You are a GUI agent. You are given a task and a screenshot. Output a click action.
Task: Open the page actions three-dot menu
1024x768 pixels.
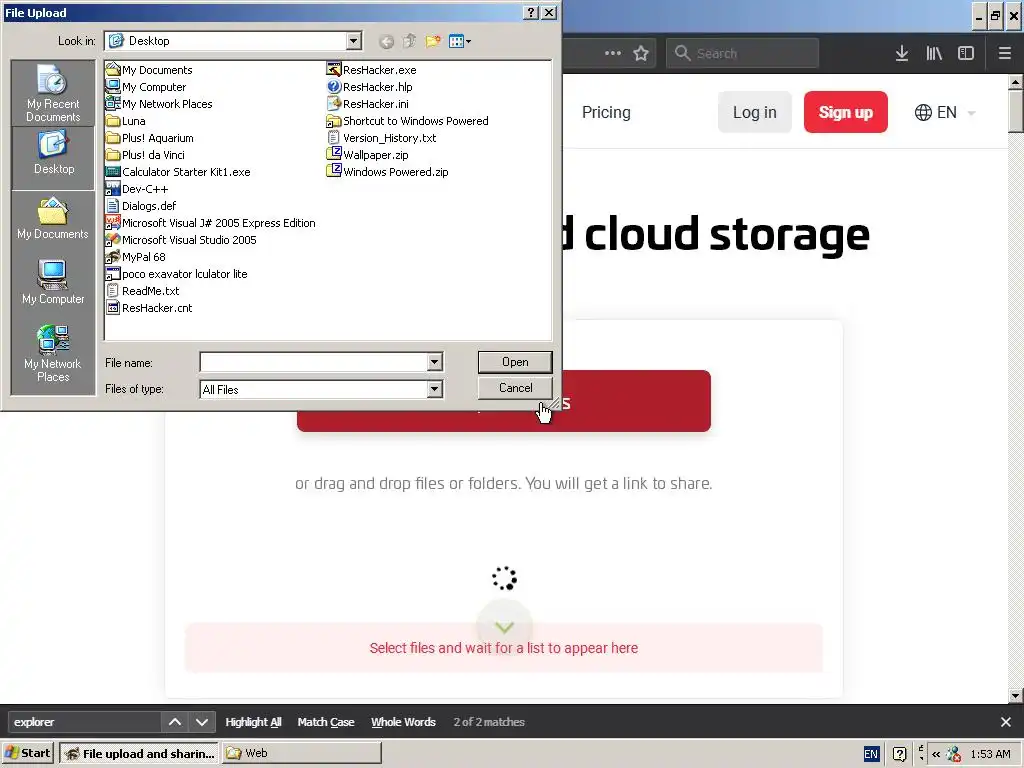click(613, 54)
